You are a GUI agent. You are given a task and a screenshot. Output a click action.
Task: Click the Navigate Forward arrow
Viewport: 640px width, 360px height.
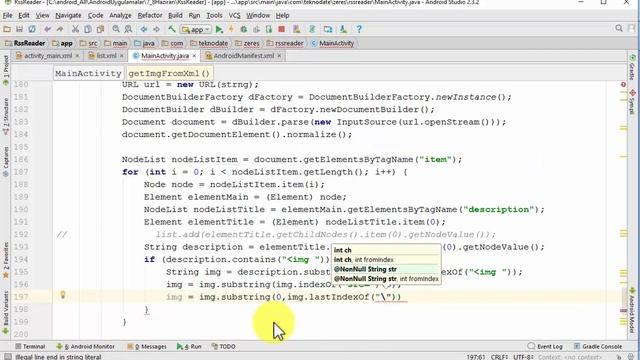(156, 29)
